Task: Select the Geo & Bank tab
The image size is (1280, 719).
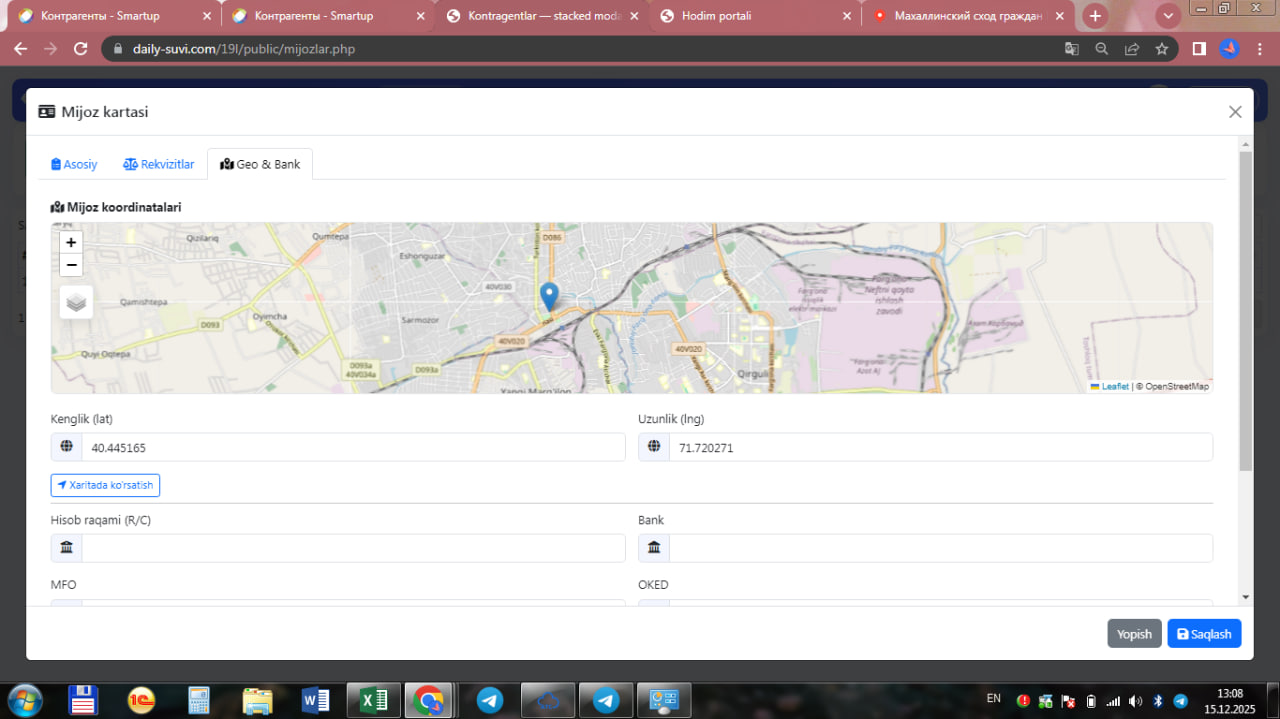Action: (x=260, y=164)
